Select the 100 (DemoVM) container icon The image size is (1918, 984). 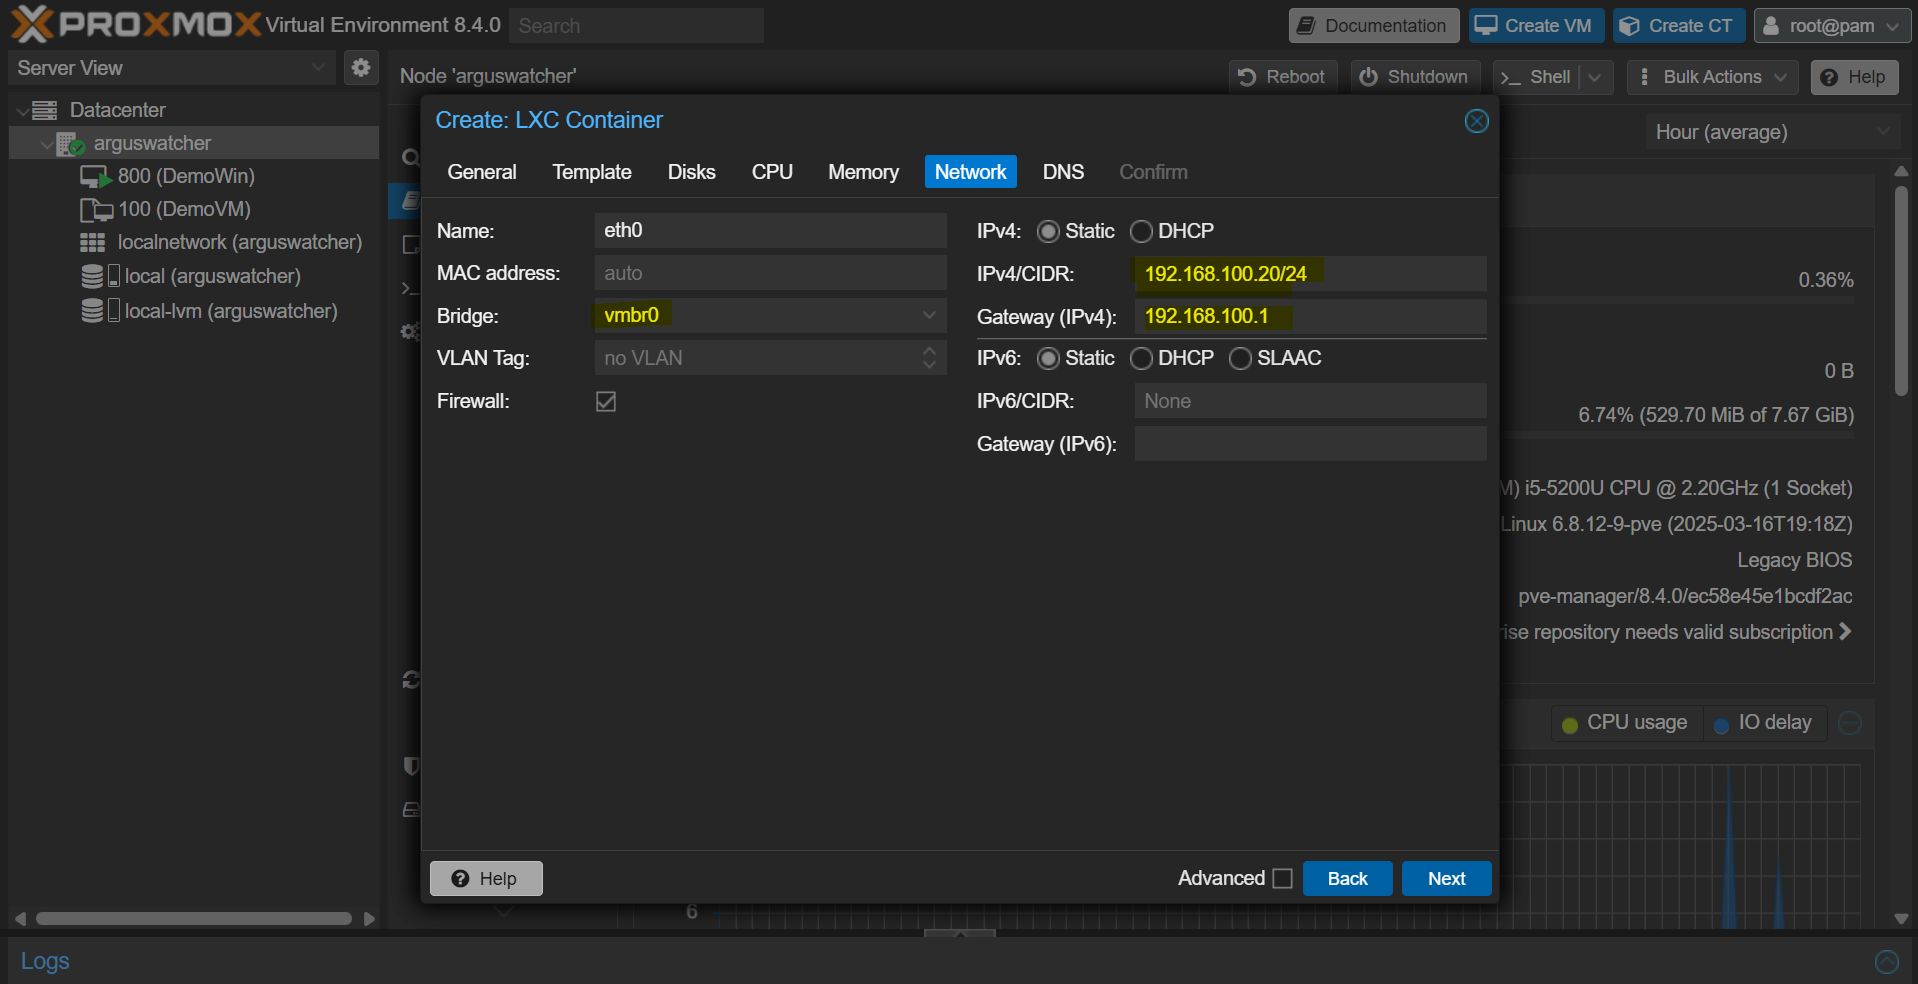[x=96, y=210]
